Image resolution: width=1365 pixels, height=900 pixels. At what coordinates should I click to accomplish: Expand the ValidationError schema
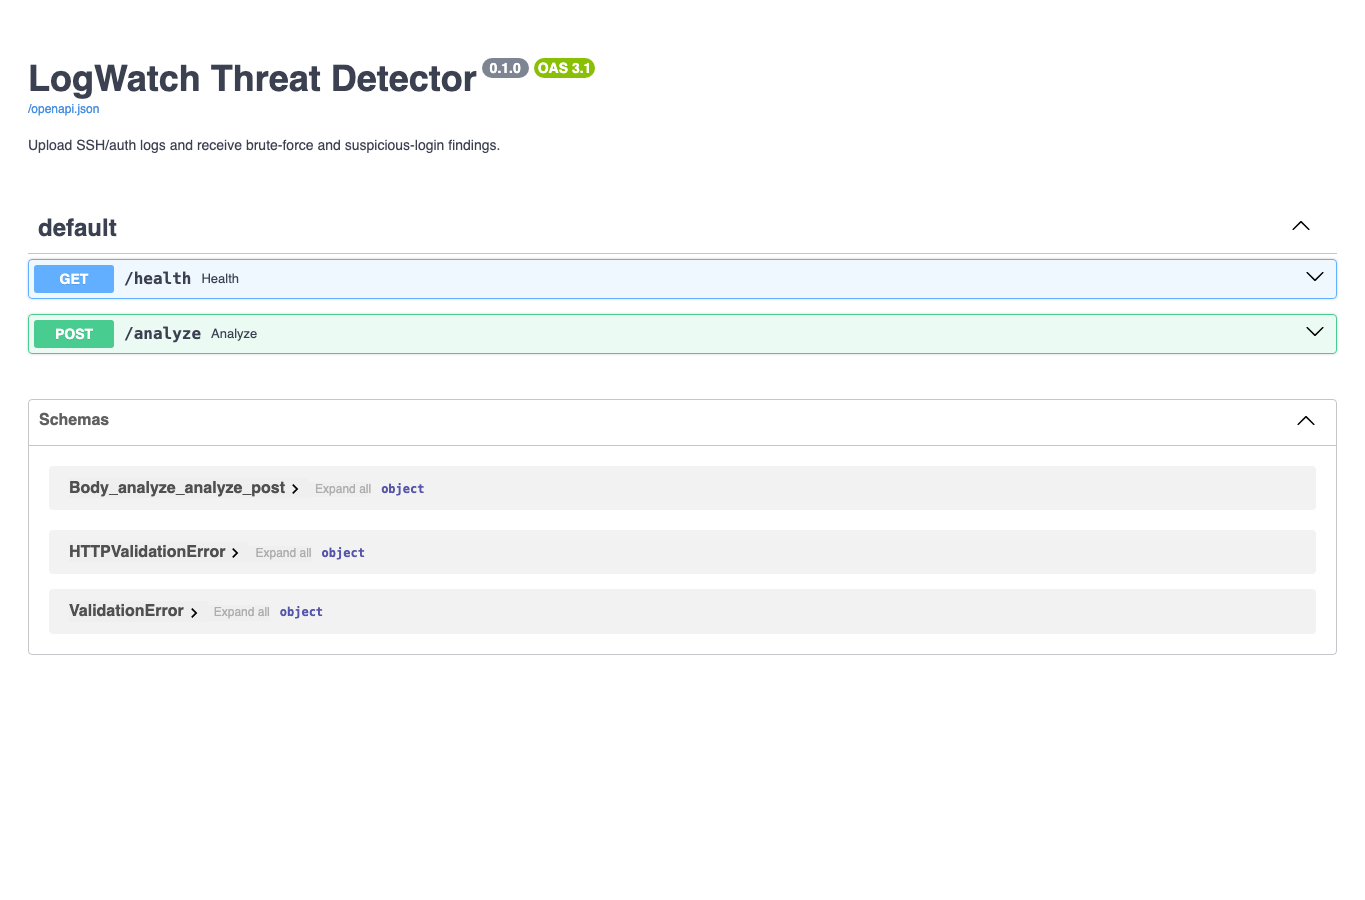pyautogui.click(x=132, y=611)
